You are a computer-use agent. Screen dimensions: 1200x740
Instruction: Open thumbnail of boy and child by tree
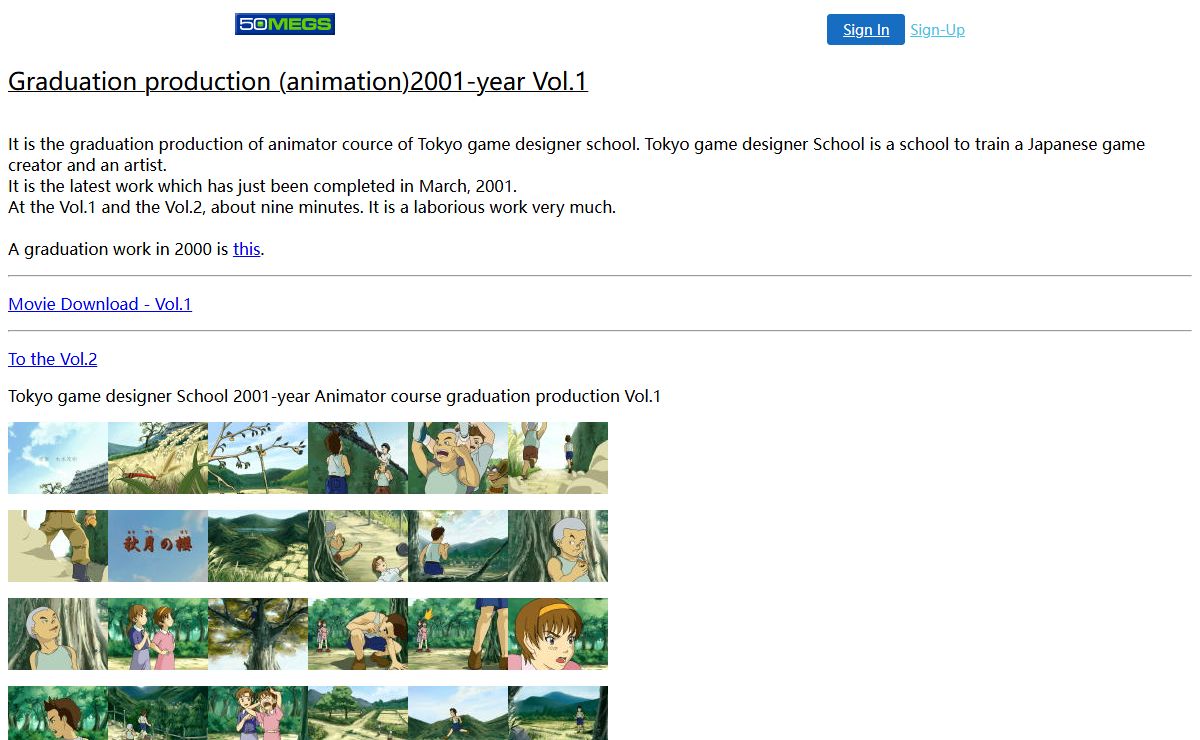358,458
